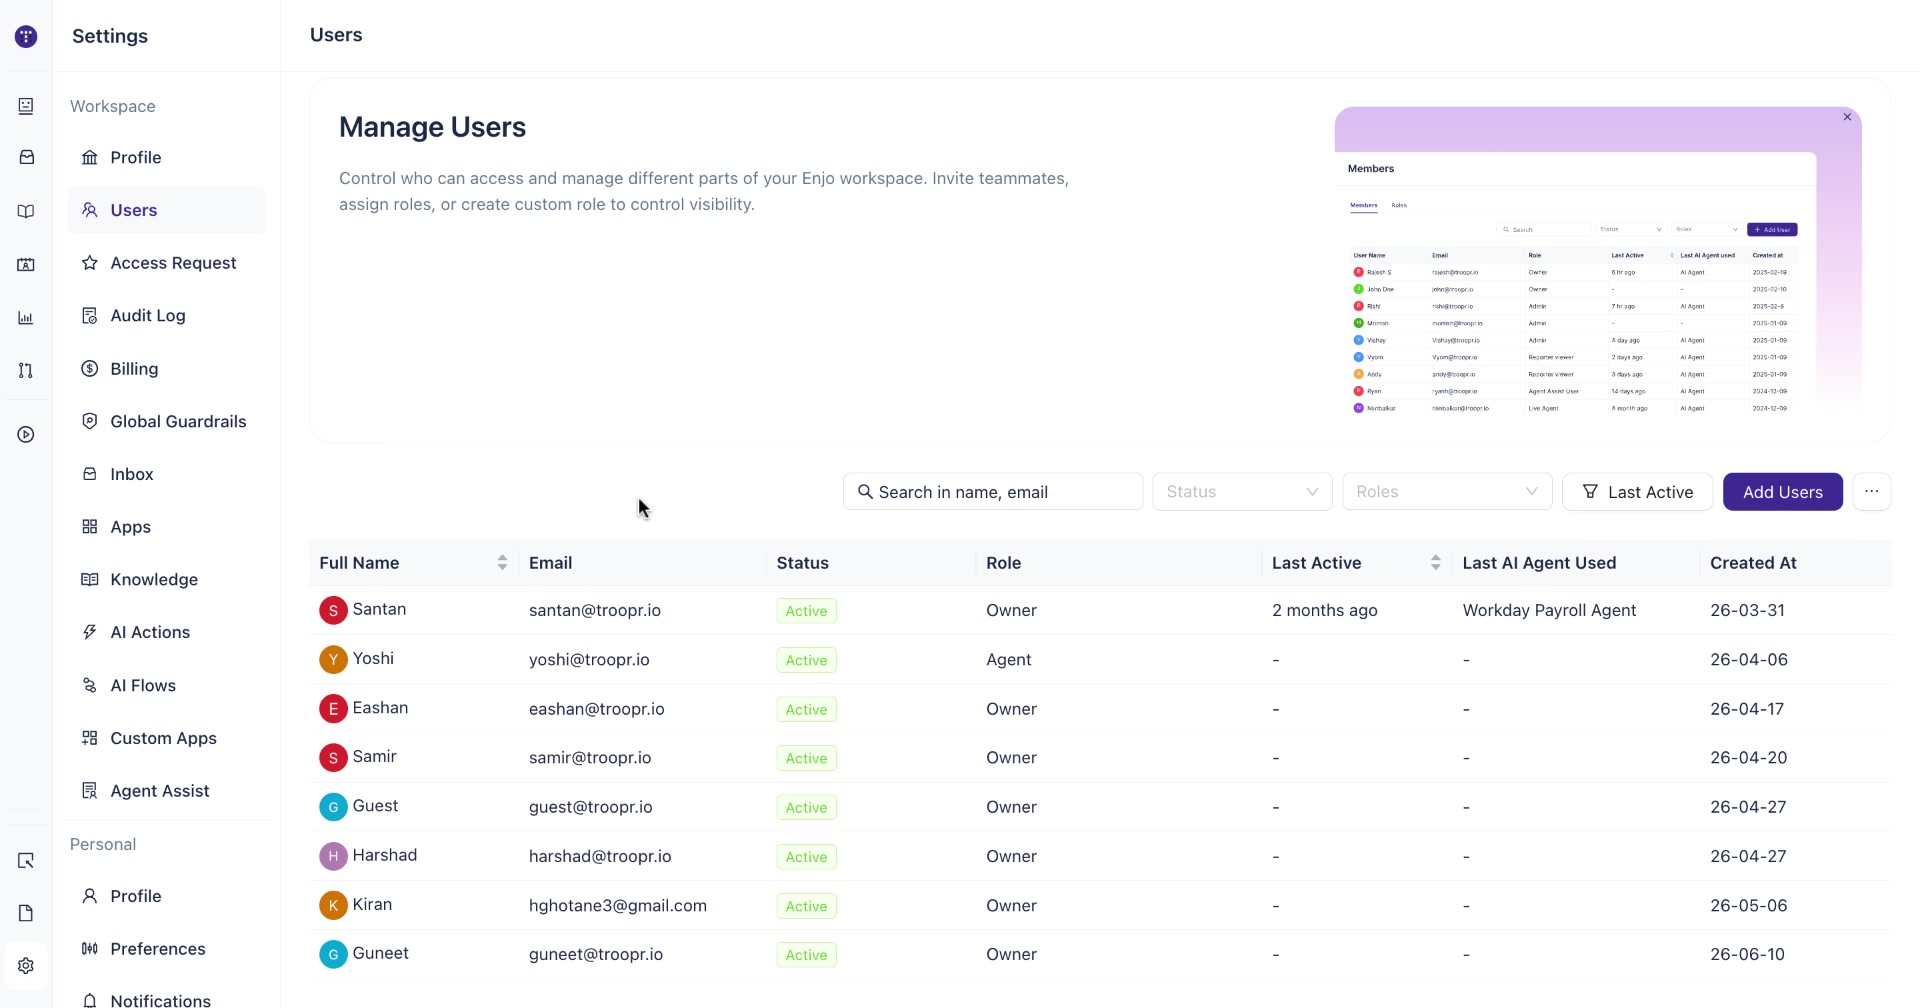This screenshot has height=1008, width=1920.
Task: Click the contact card icon in rail
Action: point(26,265)
